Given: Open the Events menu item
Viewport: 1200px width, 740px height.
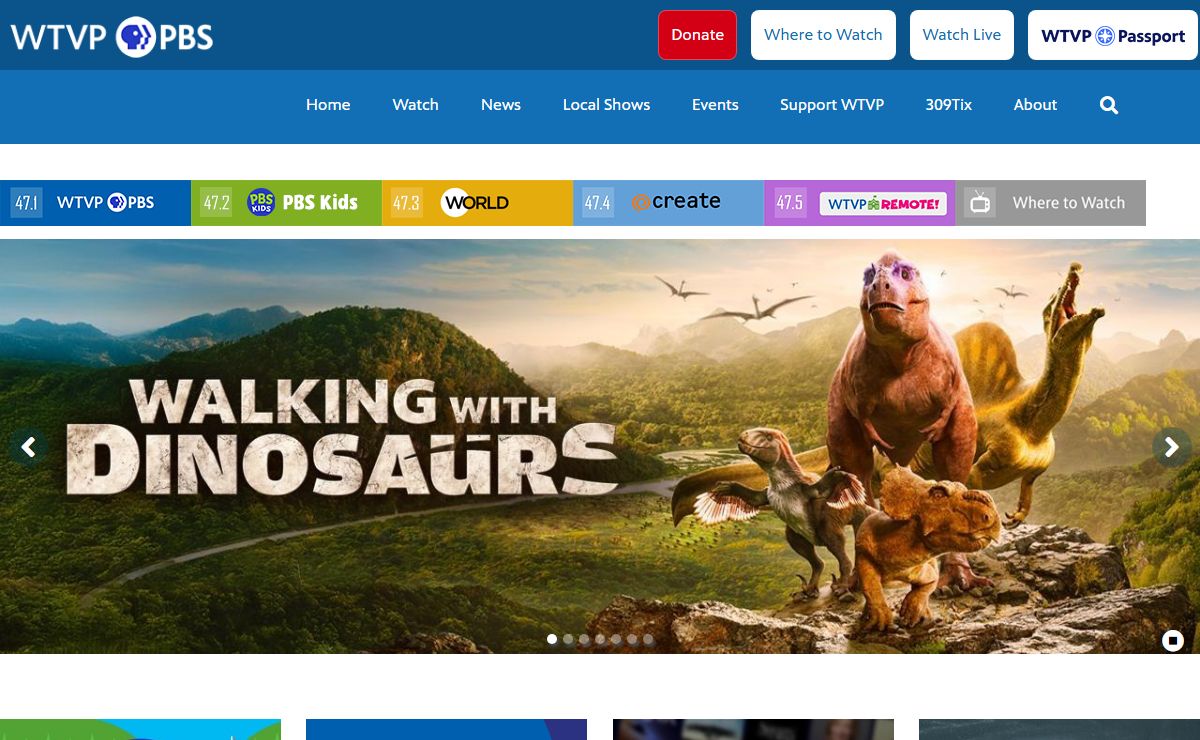Looking at the screenshot, I should pyautogui.click(x=715, y=105).
